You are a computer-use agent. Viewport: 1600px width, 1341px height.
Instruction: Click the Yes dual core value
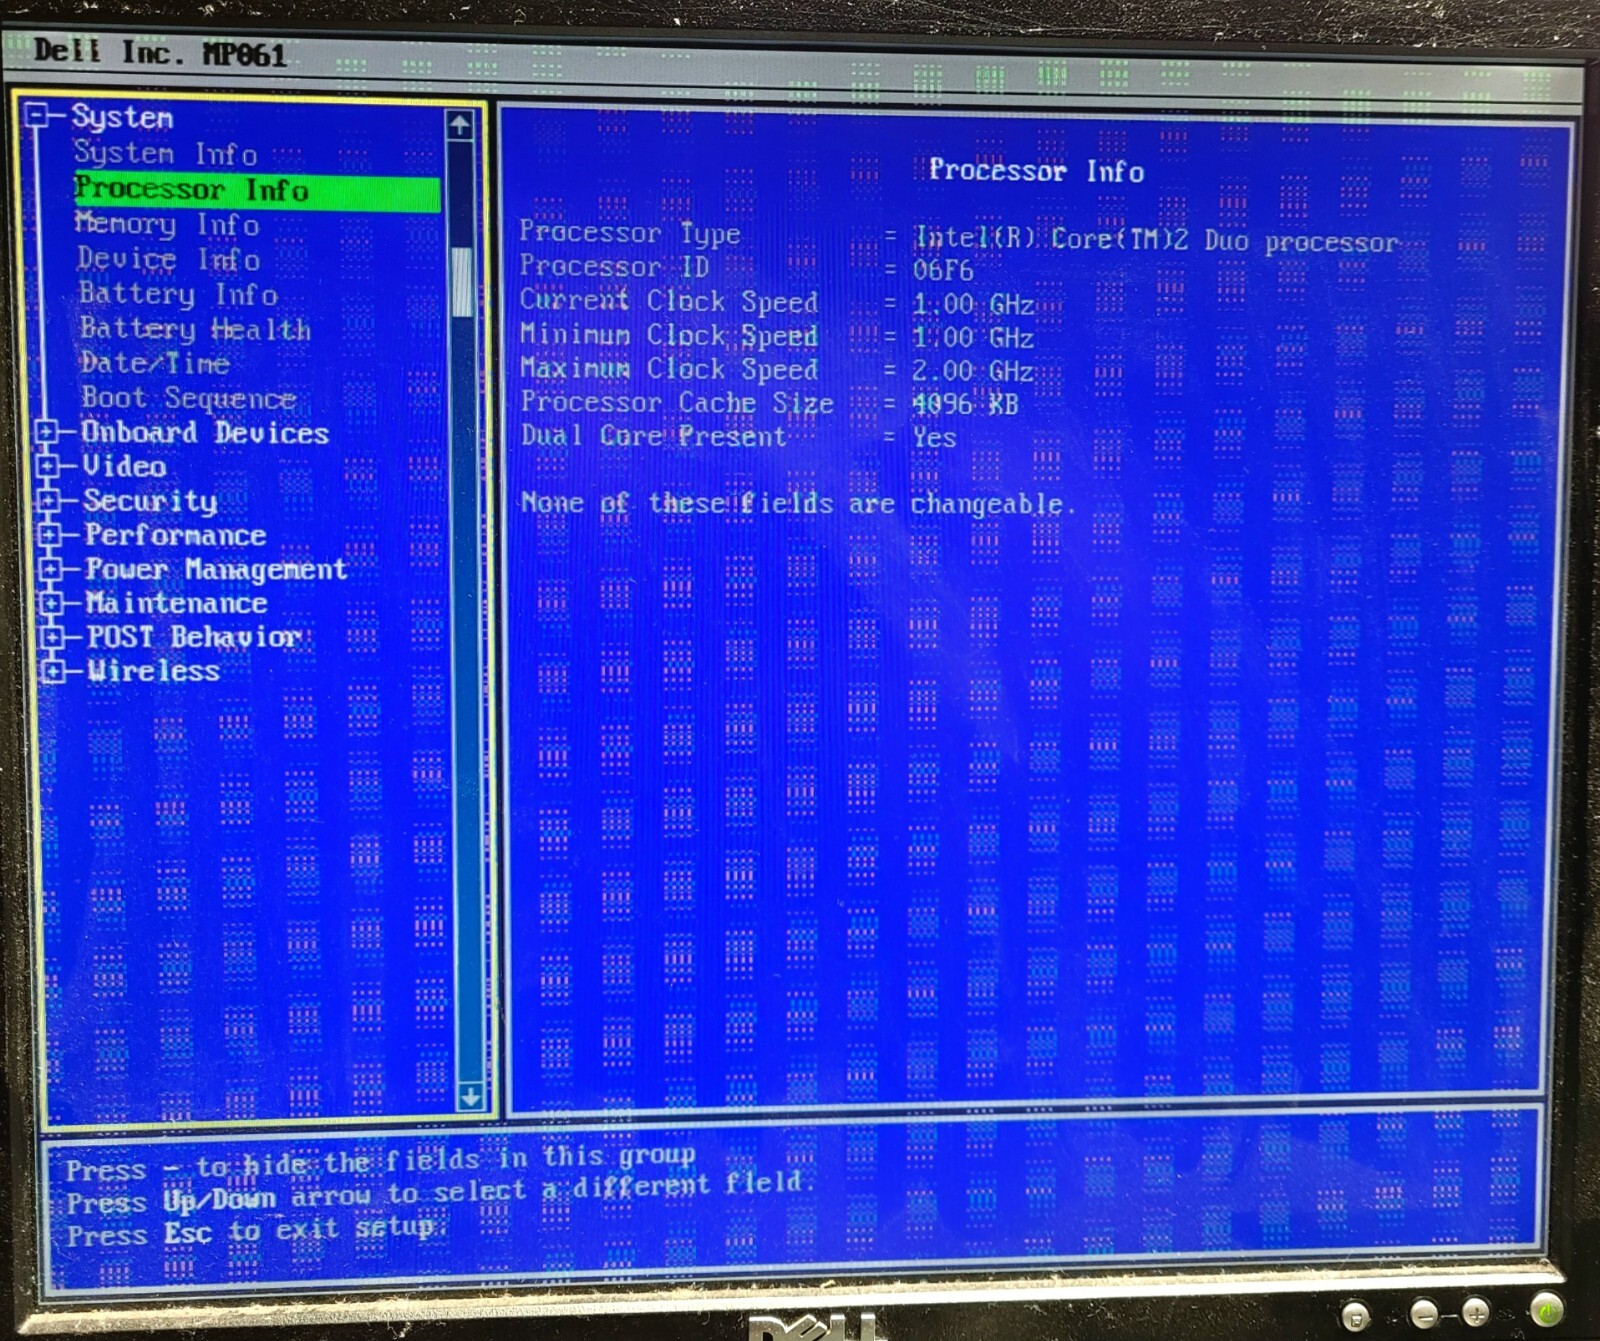pos(934,438)
